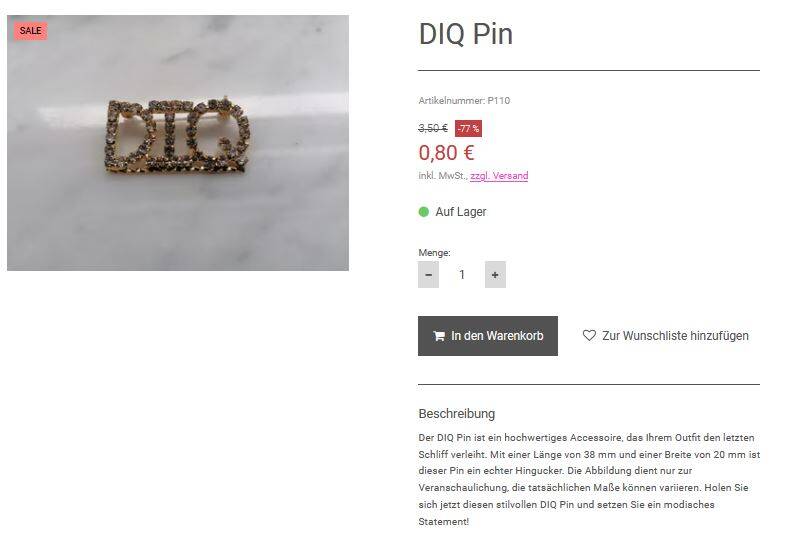Click the heart wishlist icon

[x=589, y=335]
